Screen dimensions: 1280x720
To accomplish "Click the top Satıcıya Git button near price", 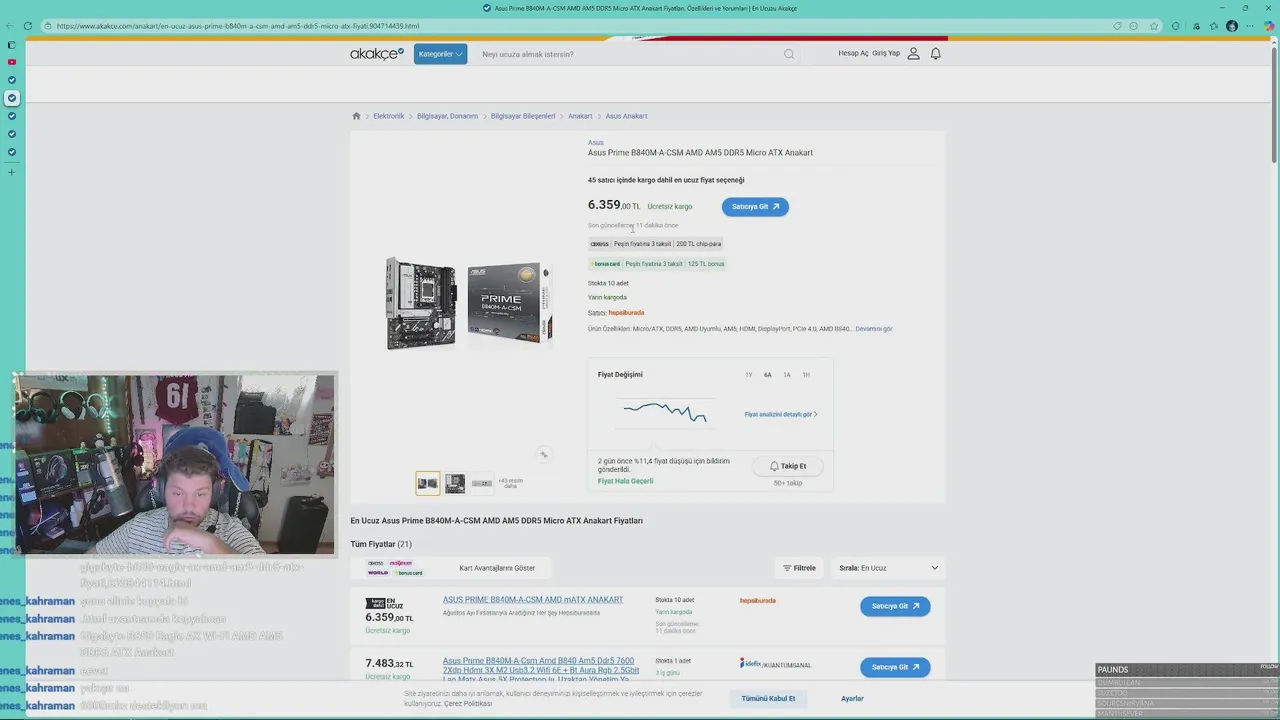I will [755, 207].
